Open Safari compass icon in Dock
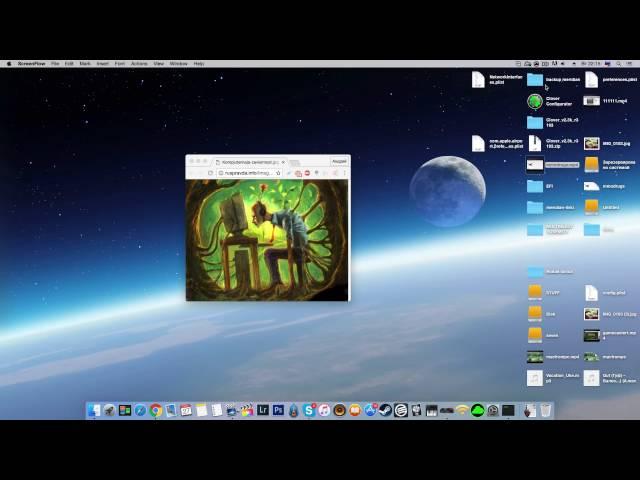 pos(140,410)
